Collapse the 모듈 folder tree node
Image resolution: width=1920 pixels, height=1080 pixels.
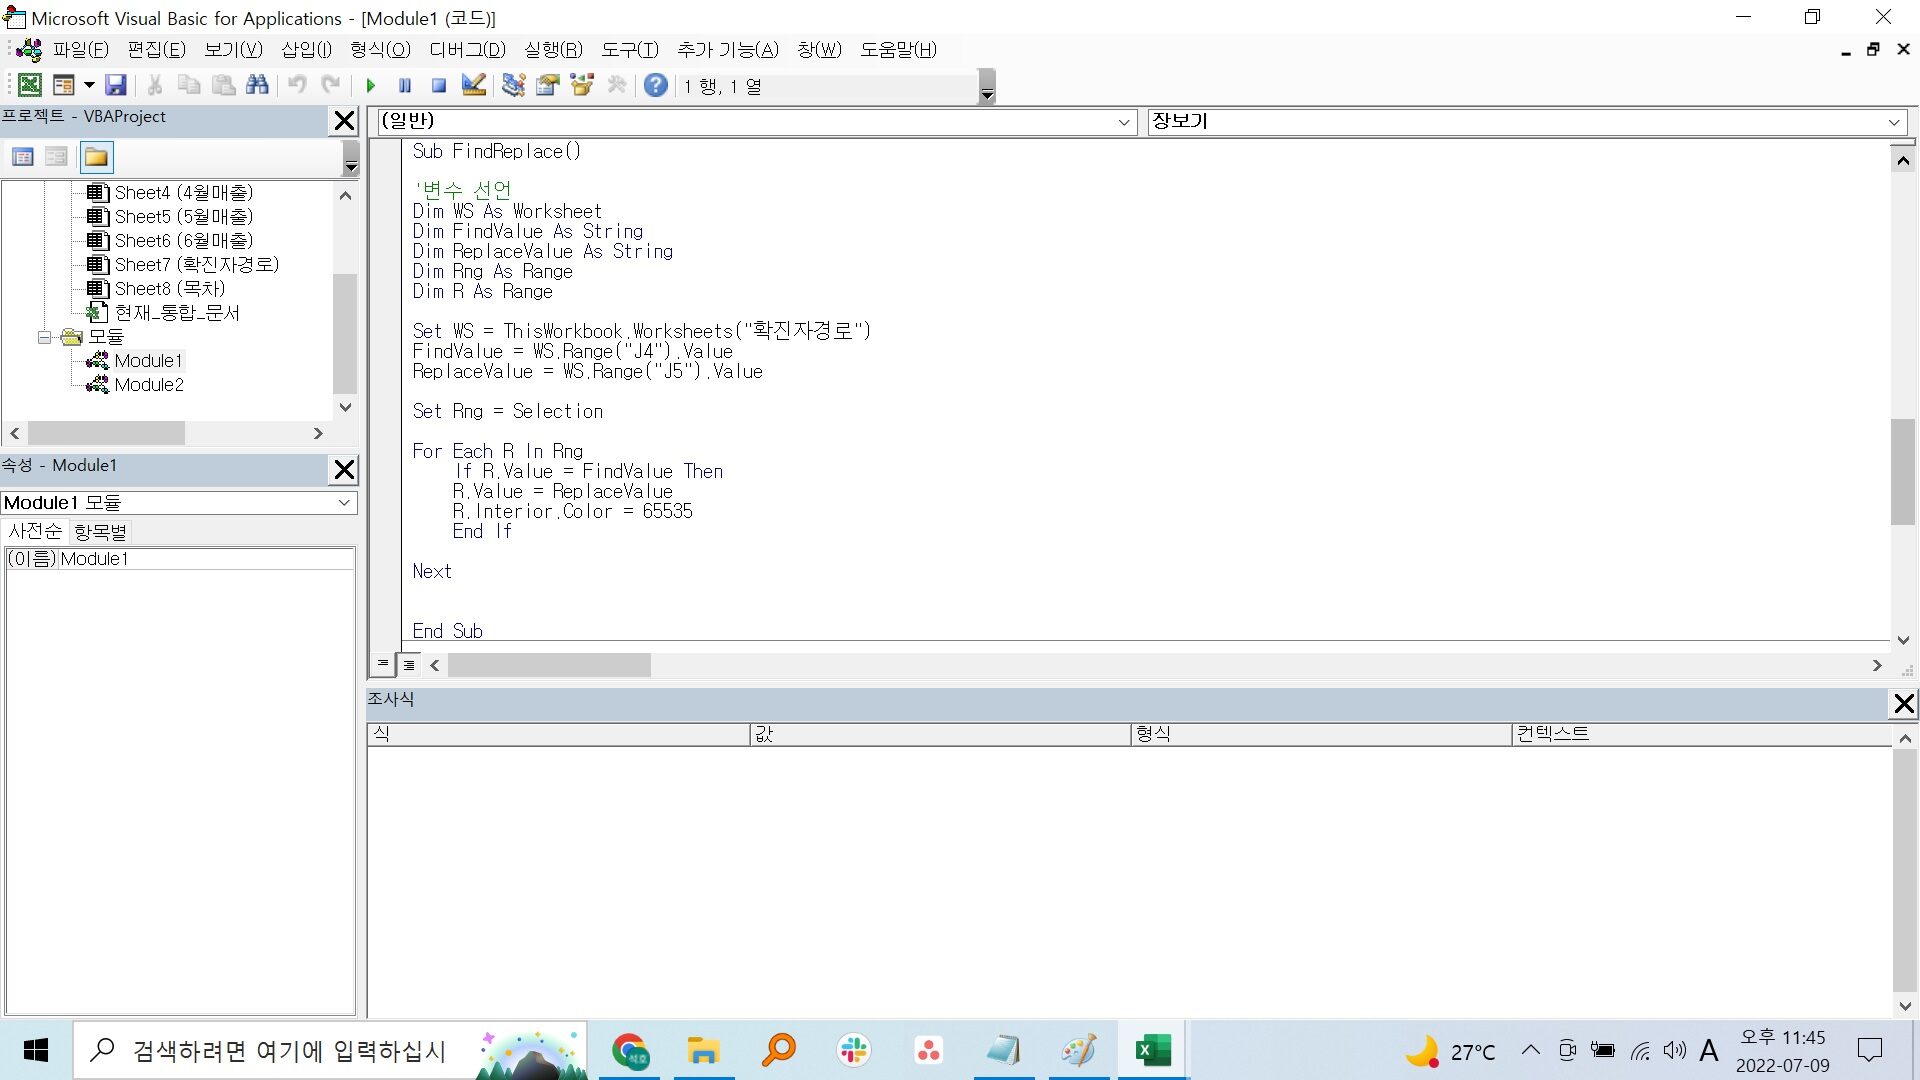point(44,337)
